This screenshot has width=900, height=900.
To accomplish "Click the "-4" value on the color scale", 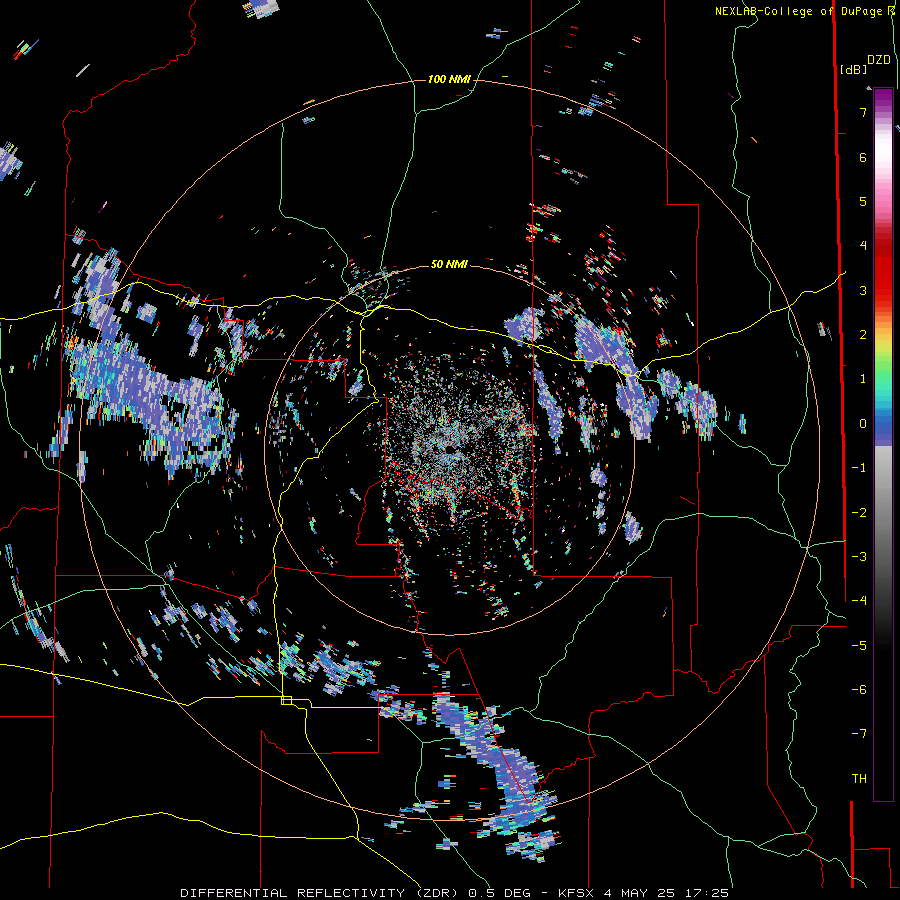I will point(859,600).
